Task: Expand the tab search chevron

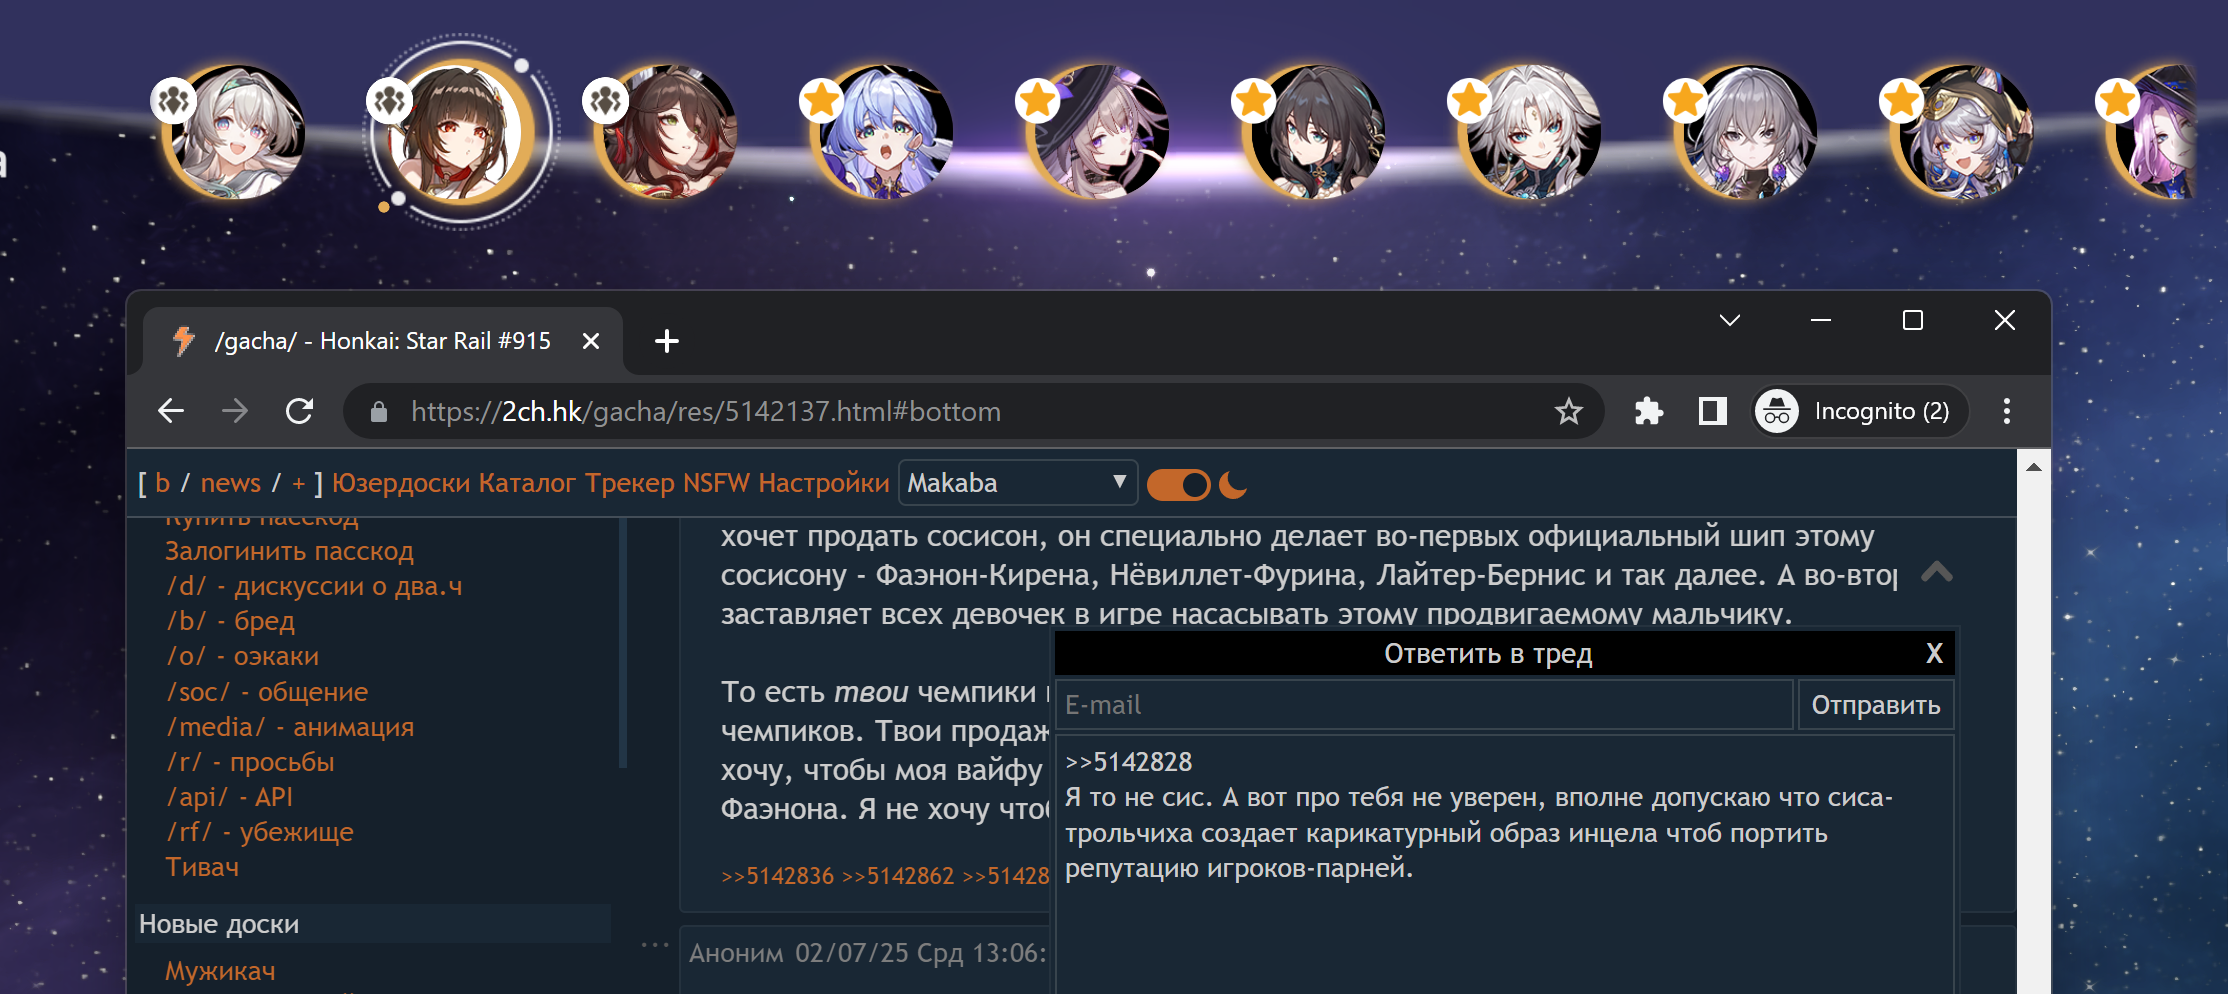Action: (x=1729, y=320)
